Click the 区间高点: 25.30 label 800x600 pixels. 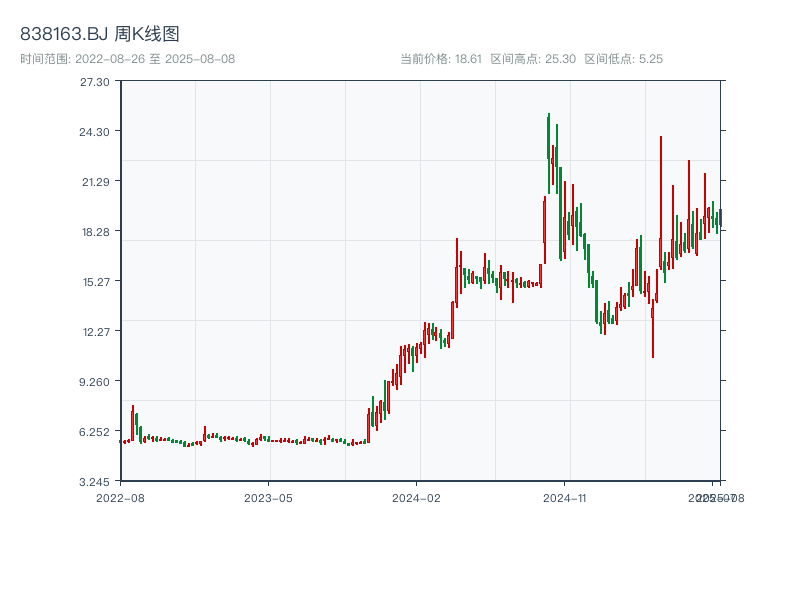[x=533, y=59]
